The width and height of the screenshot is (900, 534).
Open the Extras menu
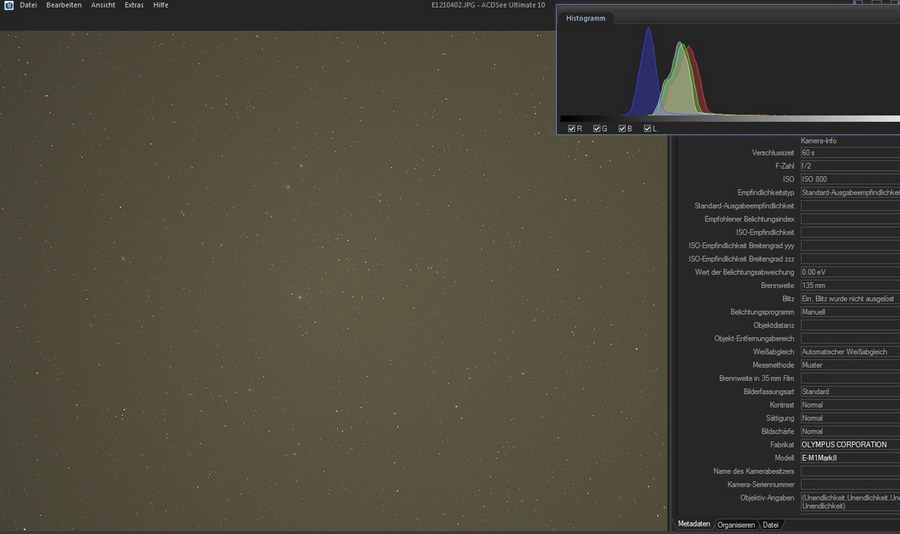pyautogui.click(x=134, y=6)
